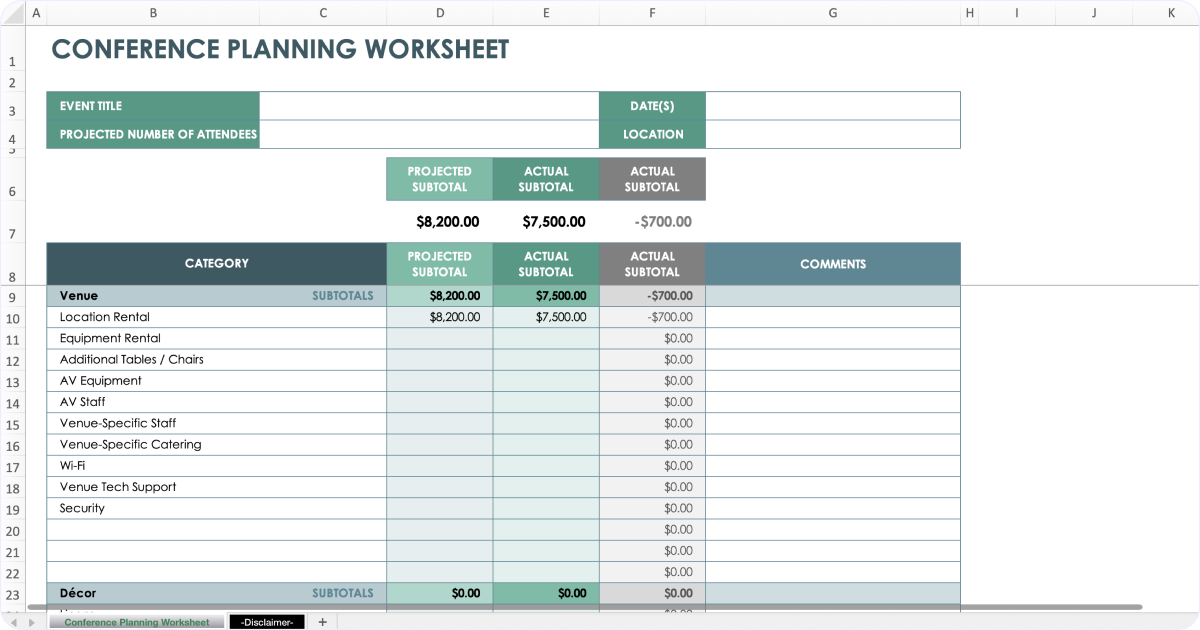Viewport: 1200px width, 630px height.
Task: Click the Date(s) entry field
Action: (x=832, y=105)
